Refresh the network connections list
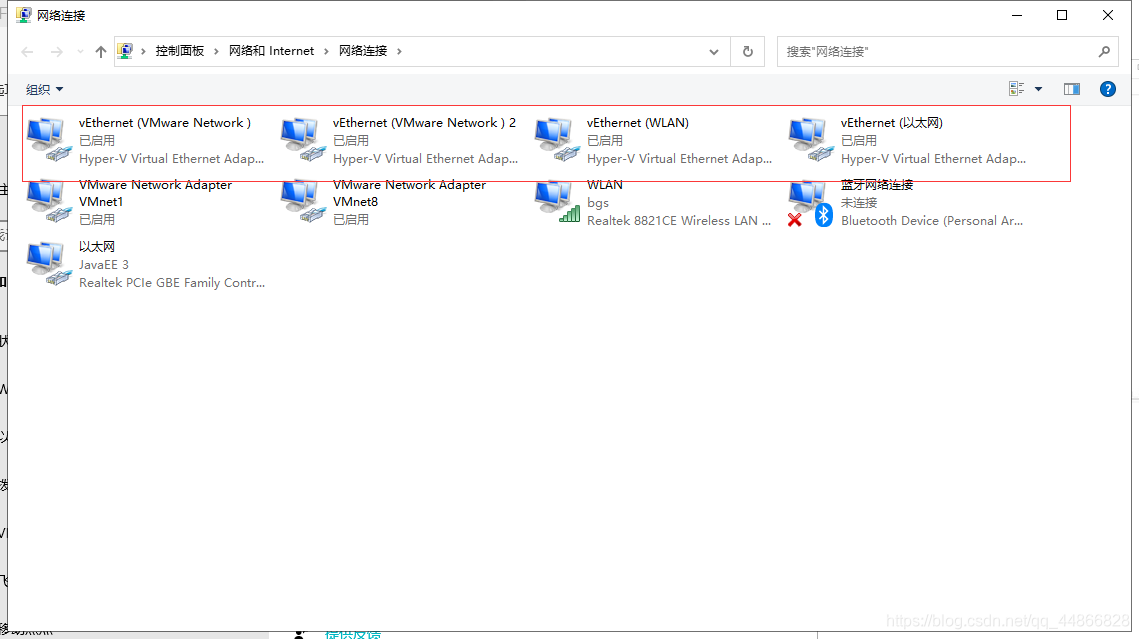 pos(747,52)
